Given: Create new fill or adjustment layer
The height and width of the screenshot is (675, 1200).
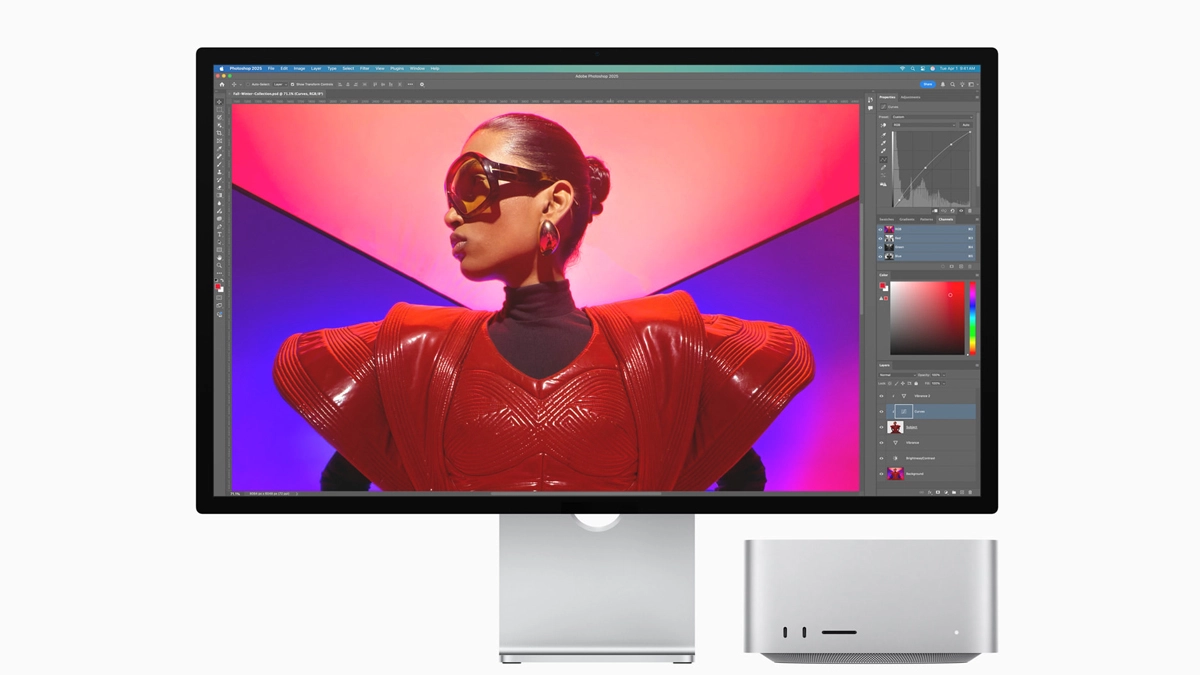Looking at the screenshot, I should coord(946,492).
